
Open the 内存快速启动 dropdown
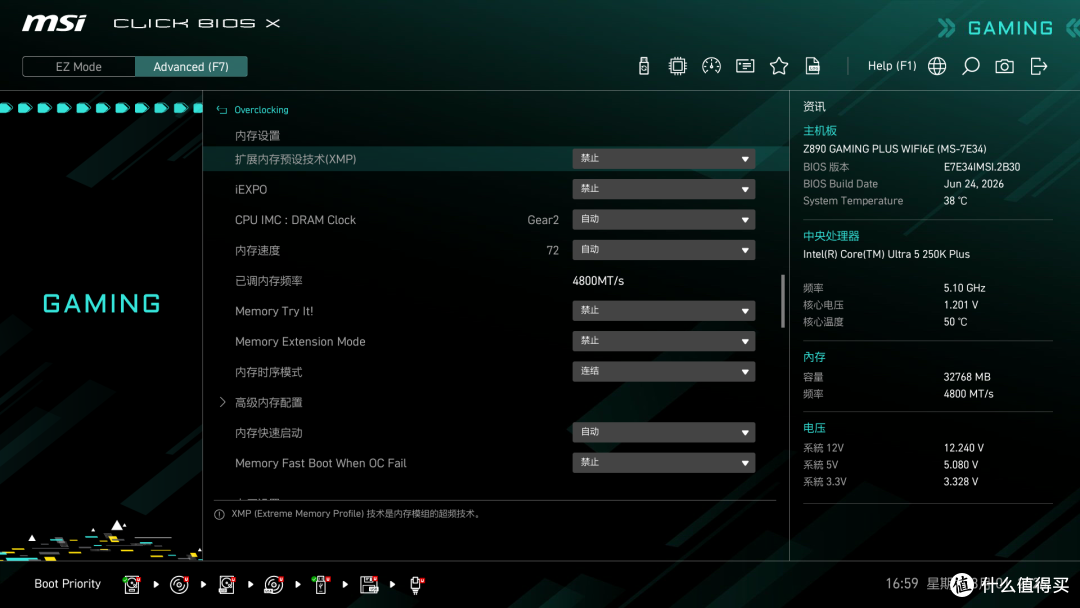(x=663, y=432)
